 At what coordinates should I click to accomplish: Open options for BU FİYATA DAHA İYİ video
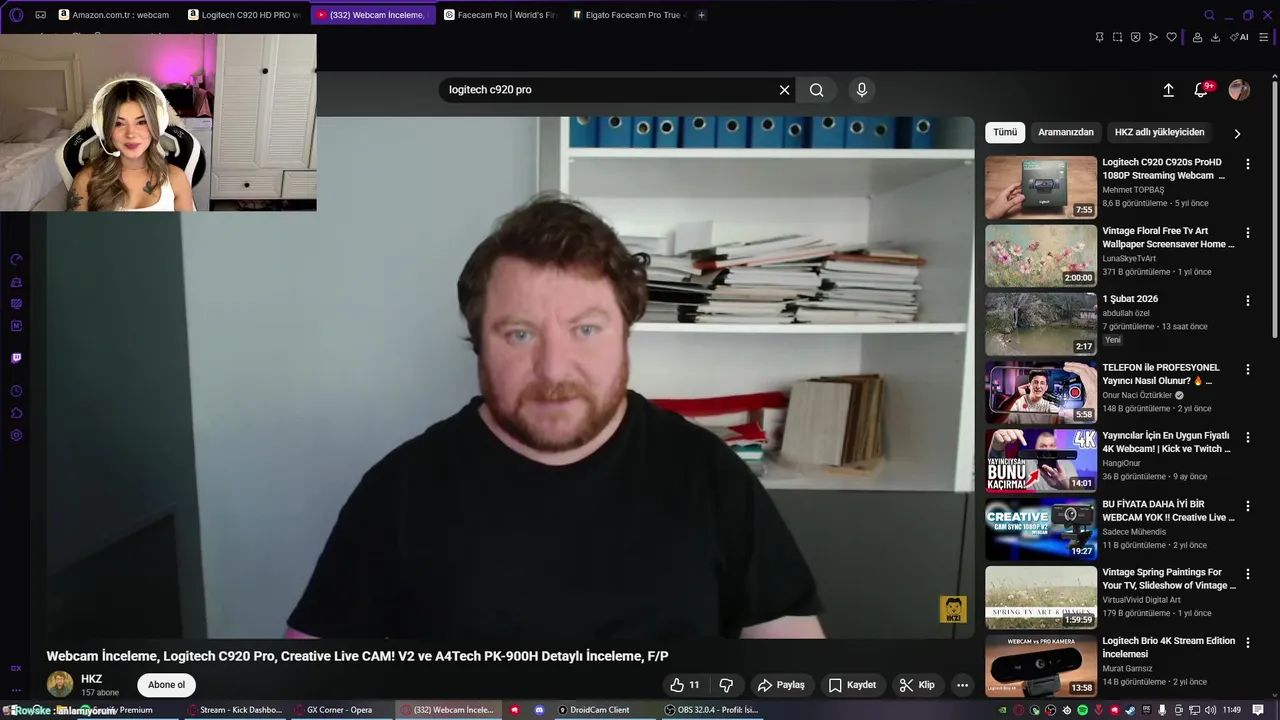click(1247, 505)
